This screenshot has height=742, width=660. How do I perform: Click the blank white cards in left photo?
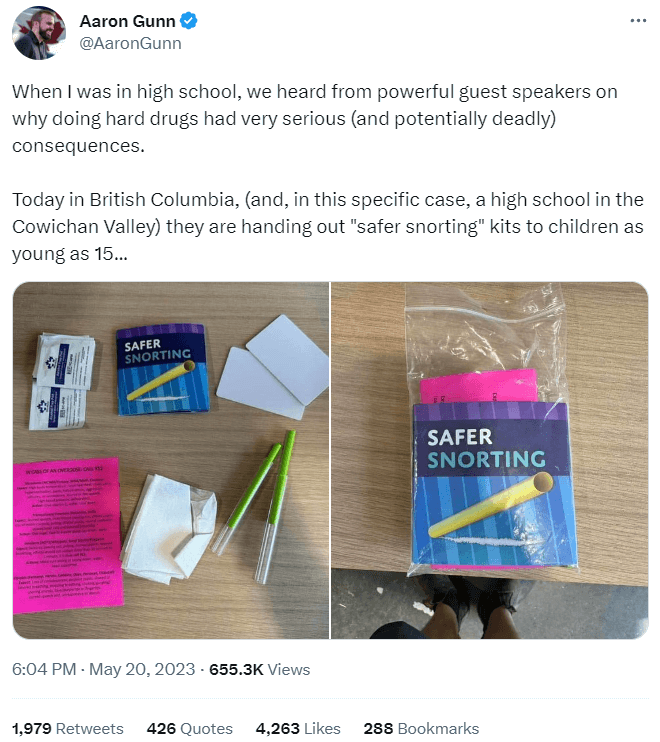[x=273, y=368]
